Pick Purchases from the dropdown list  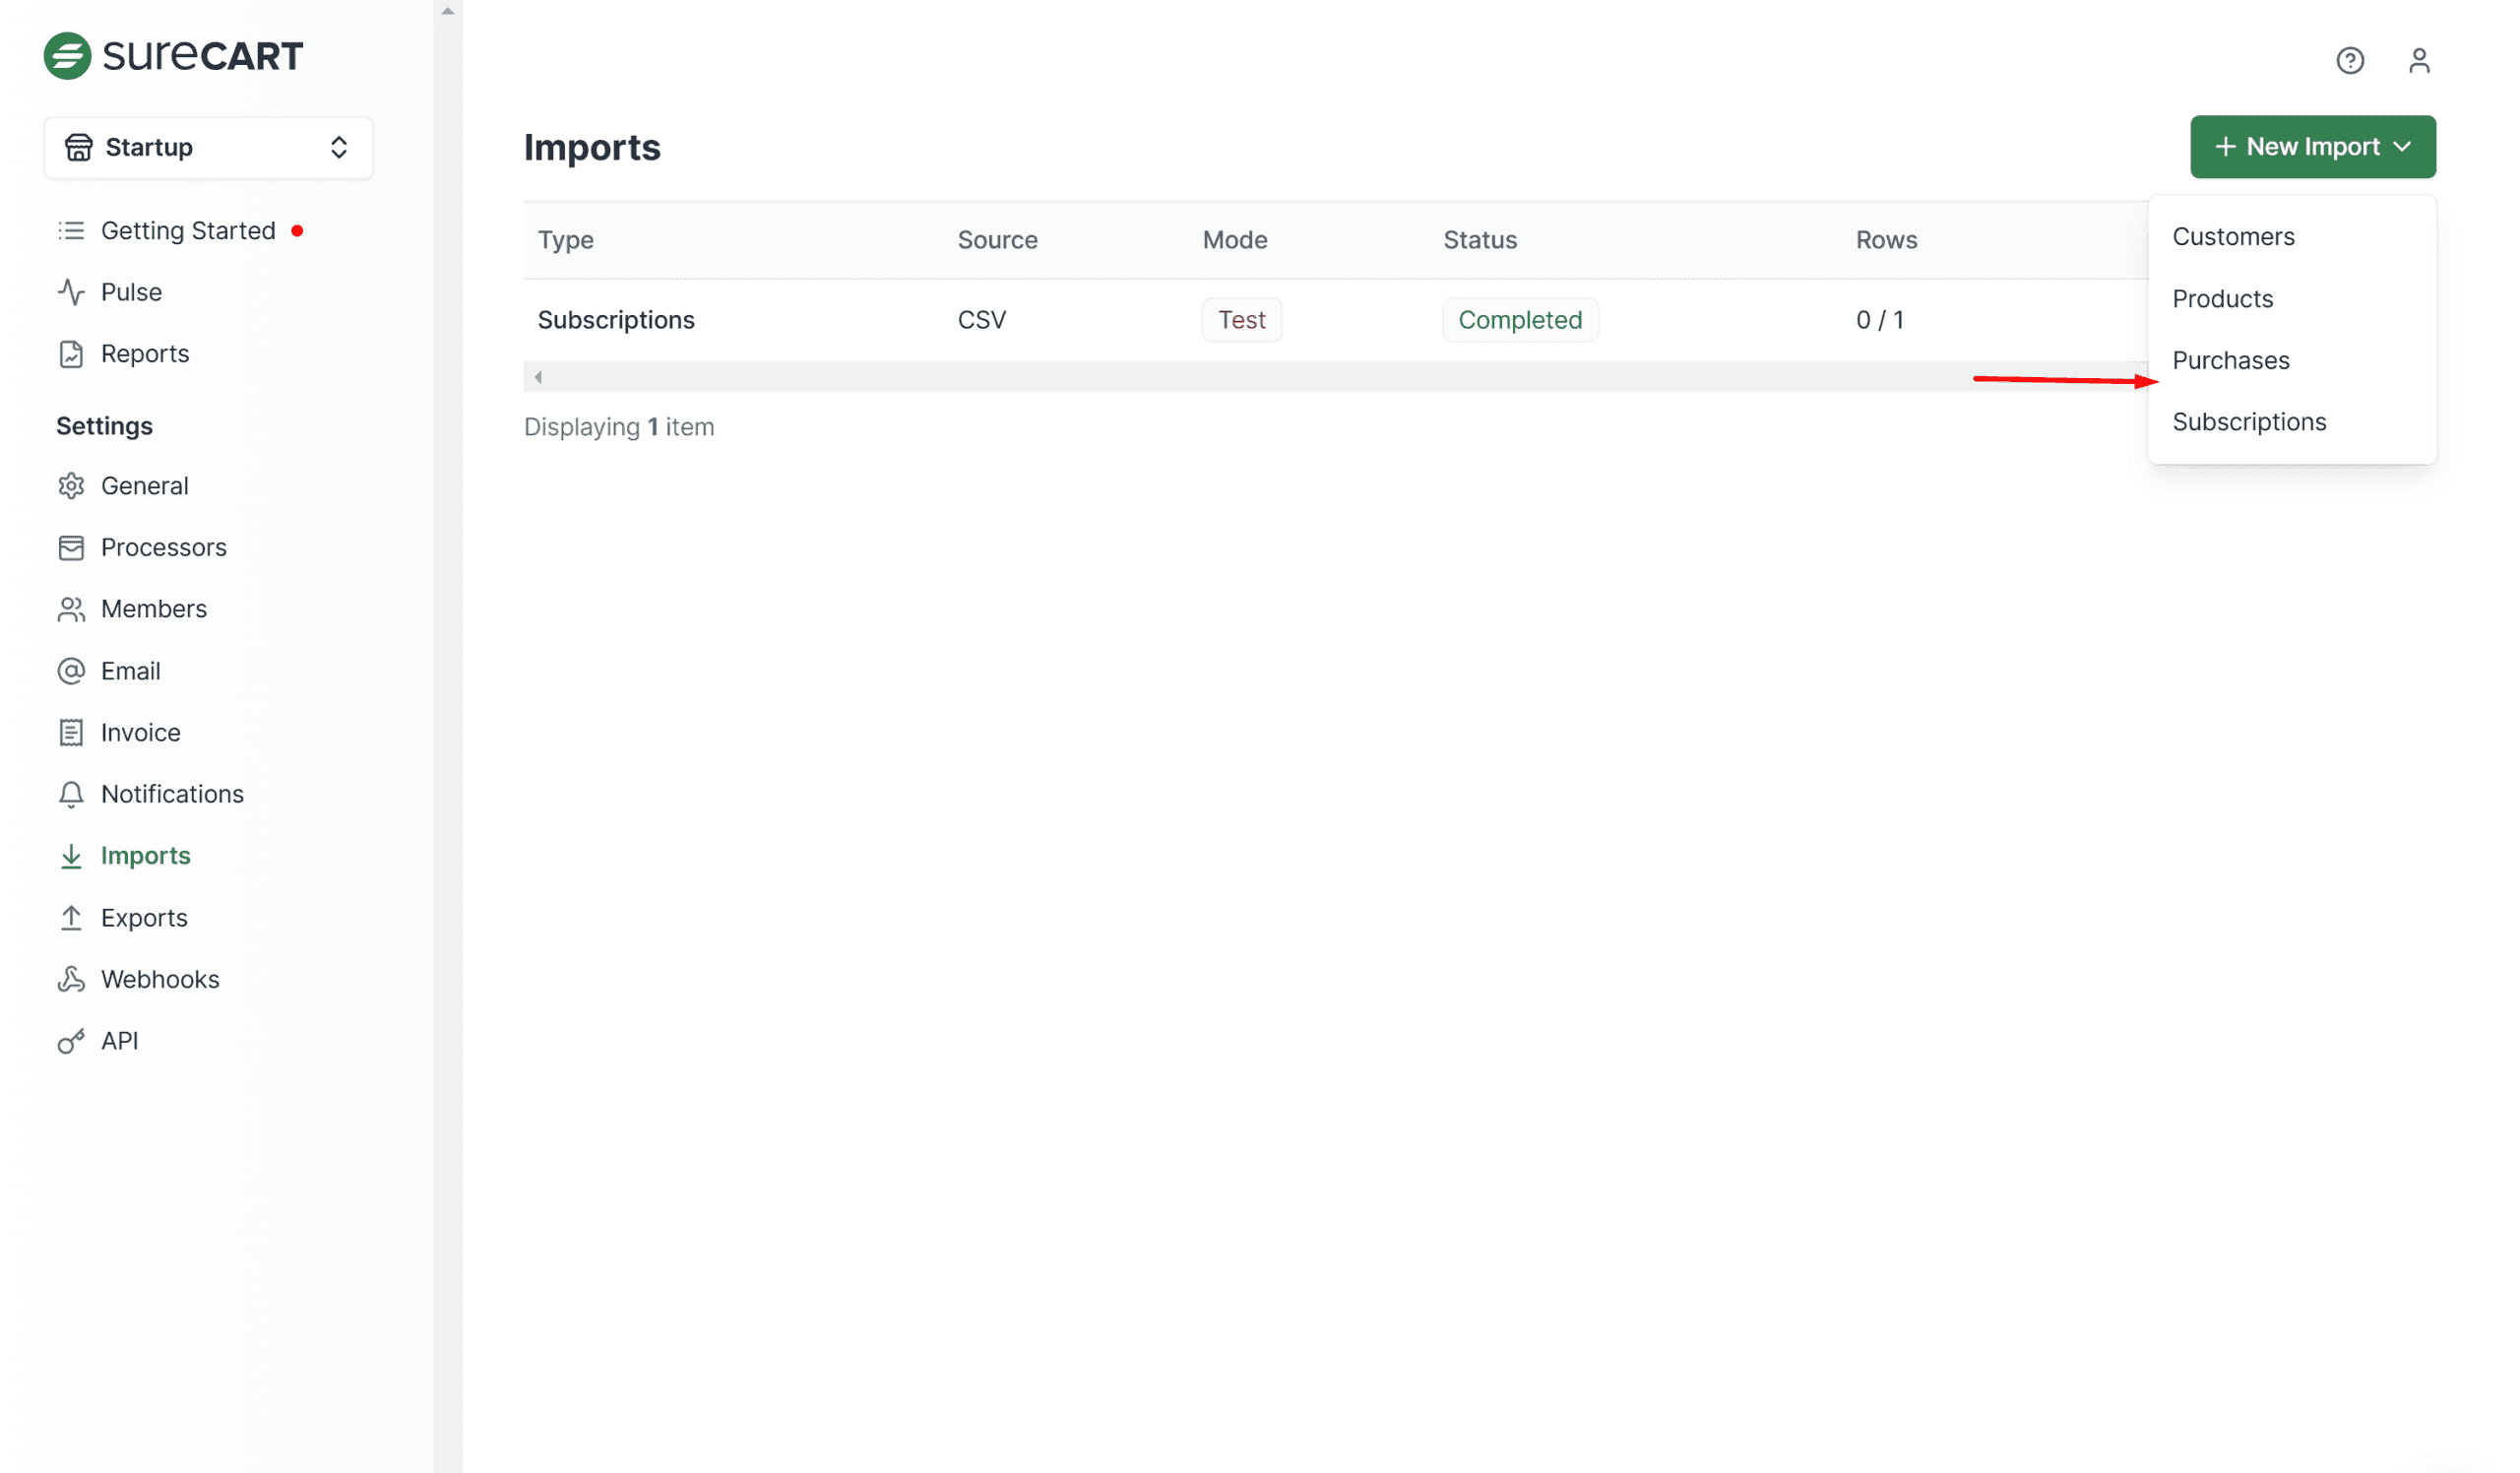[2230, 360]
